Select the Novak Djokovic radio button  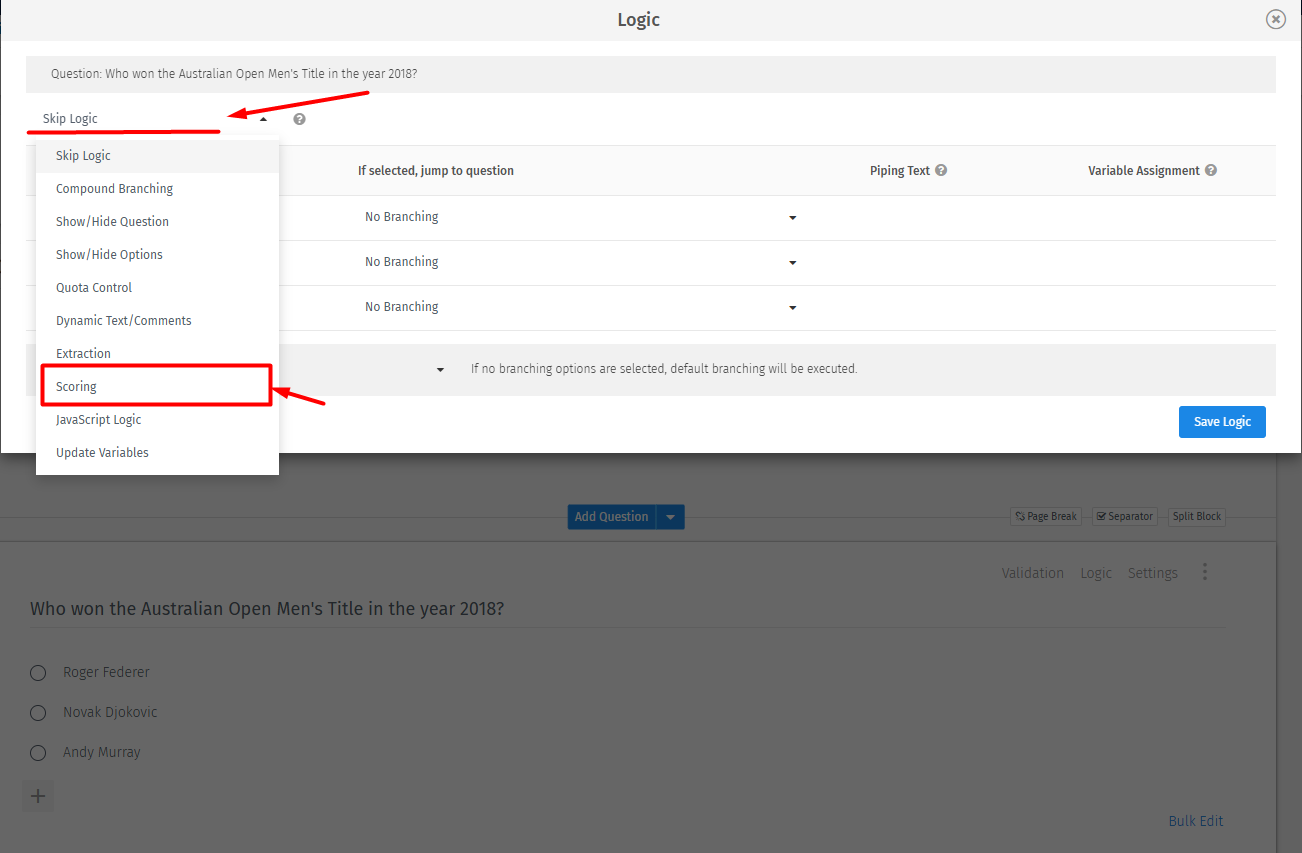37,712
